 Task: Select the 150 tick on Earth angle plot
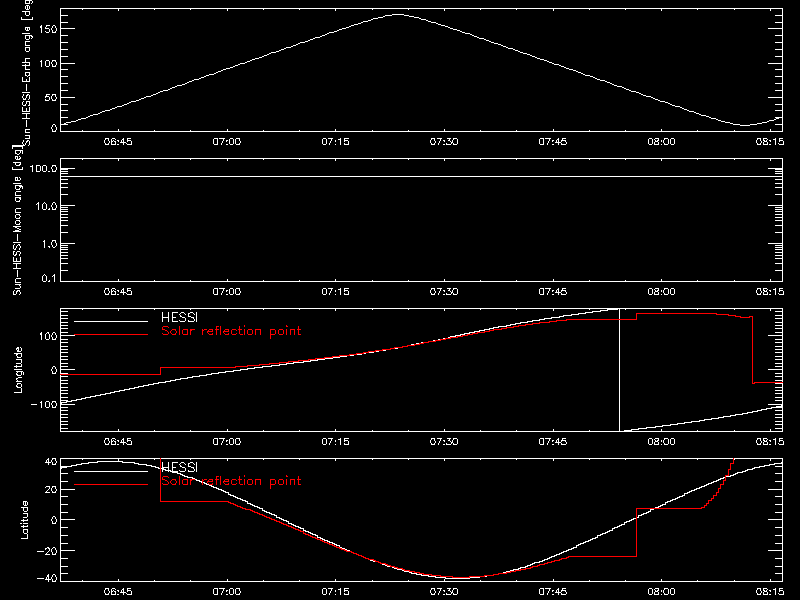(48, 29)
